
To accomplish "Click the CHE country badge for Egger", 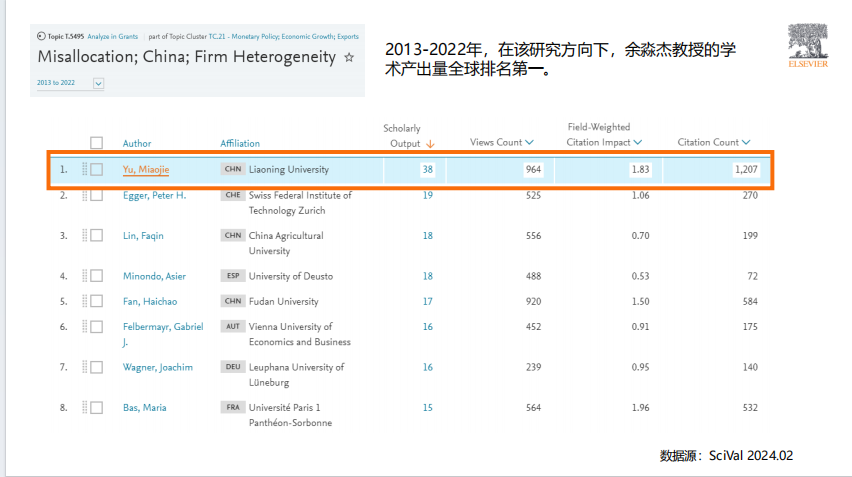I will pos(233,195).
